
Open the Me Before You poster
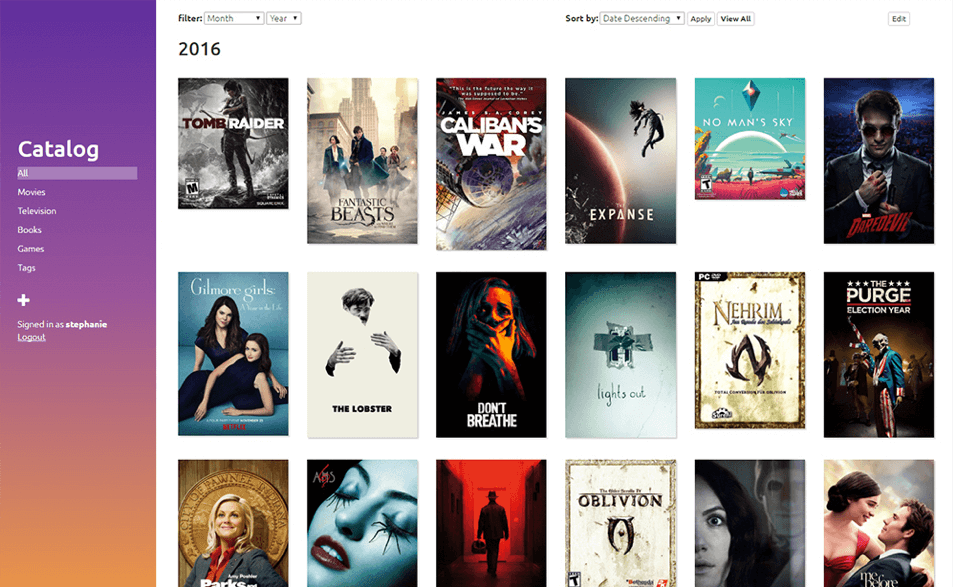coord(879,523)
